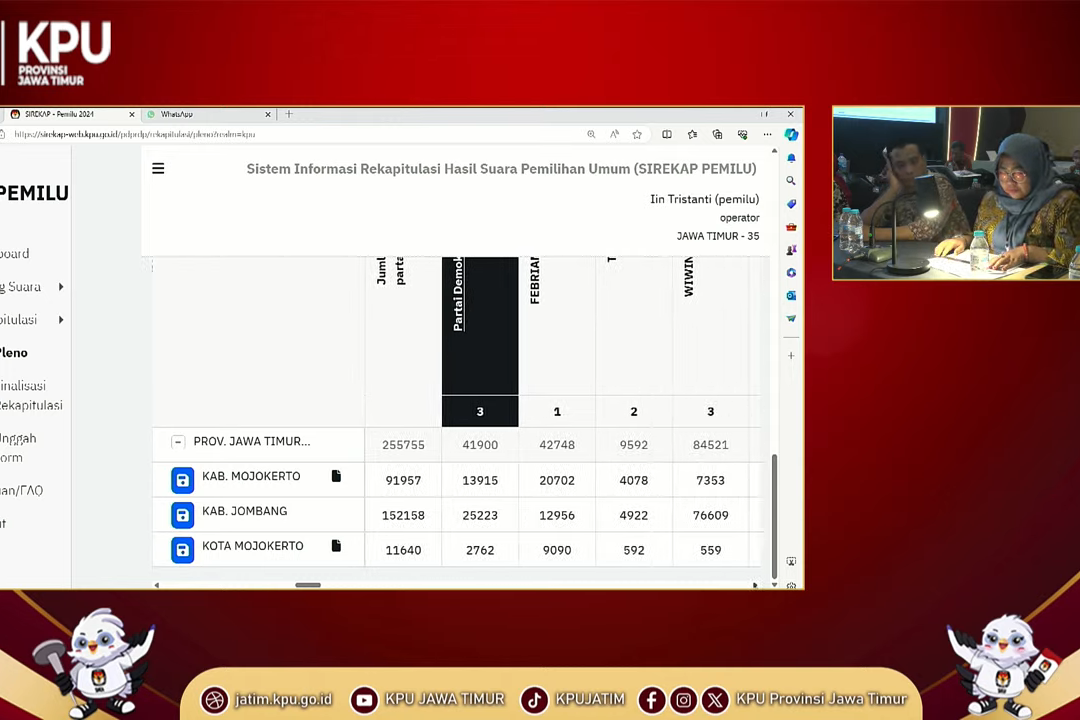Click the horizontal scrollbar thumb under table
Image resolution: width=1080 pixels, height=720 pixels.
point(308,585)
